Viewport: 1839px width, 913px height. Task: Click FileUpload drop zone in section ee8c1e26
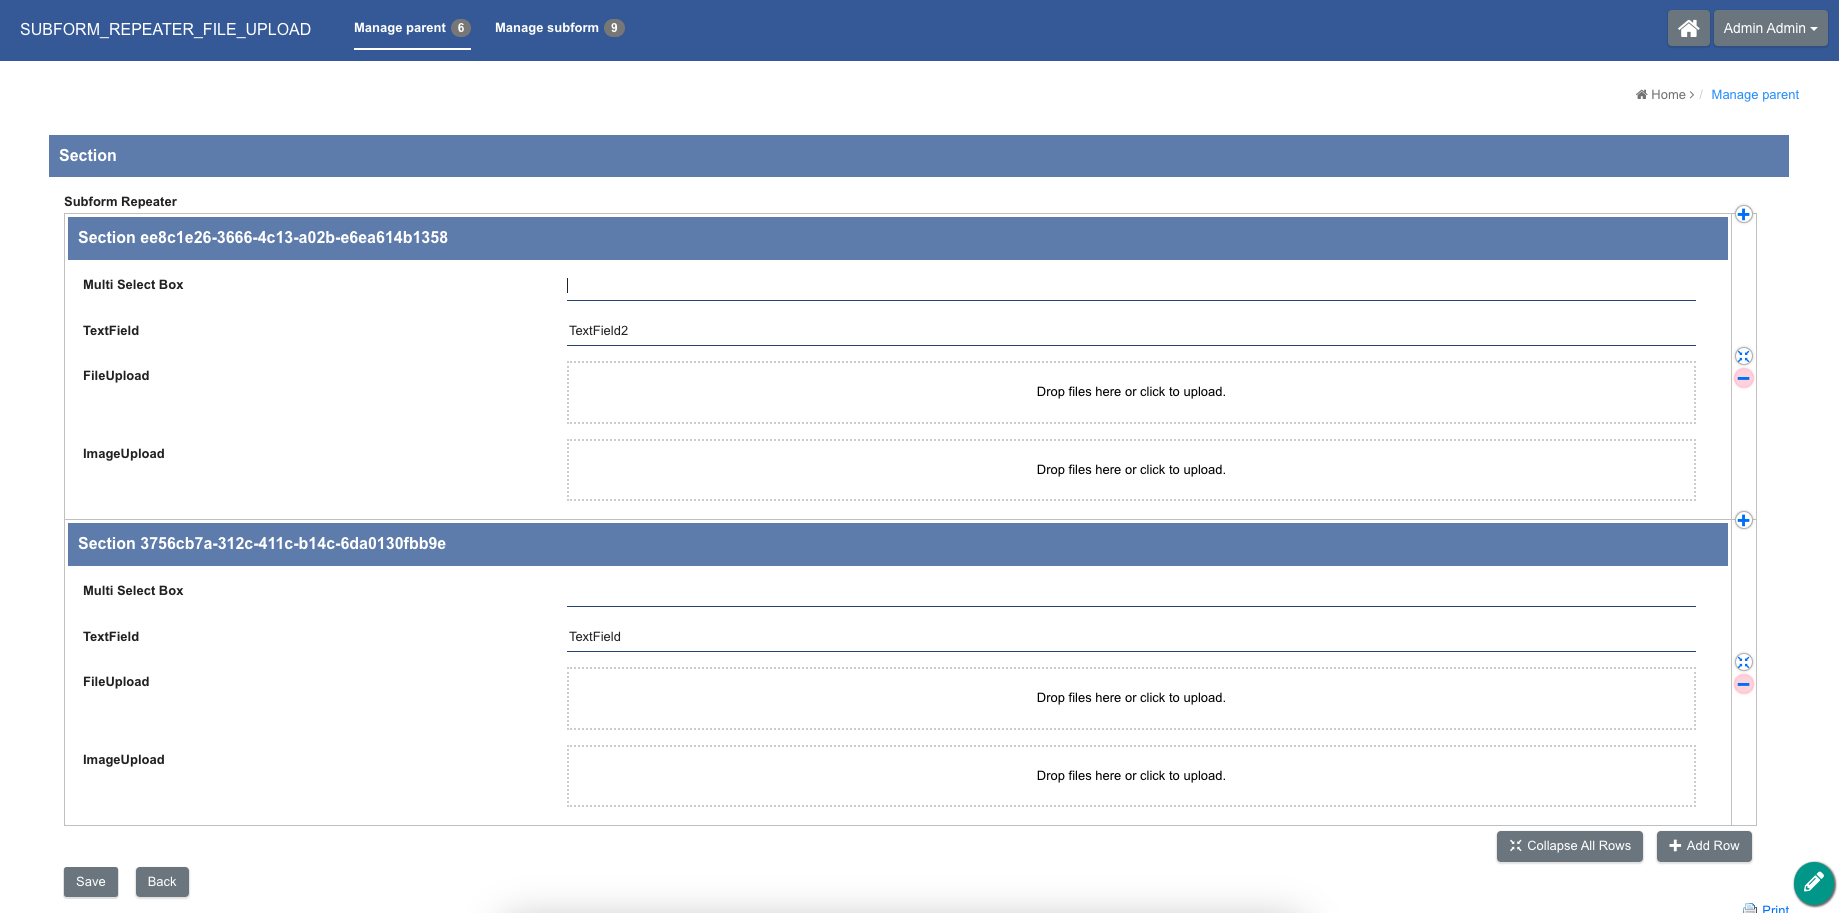[1131, 392]
